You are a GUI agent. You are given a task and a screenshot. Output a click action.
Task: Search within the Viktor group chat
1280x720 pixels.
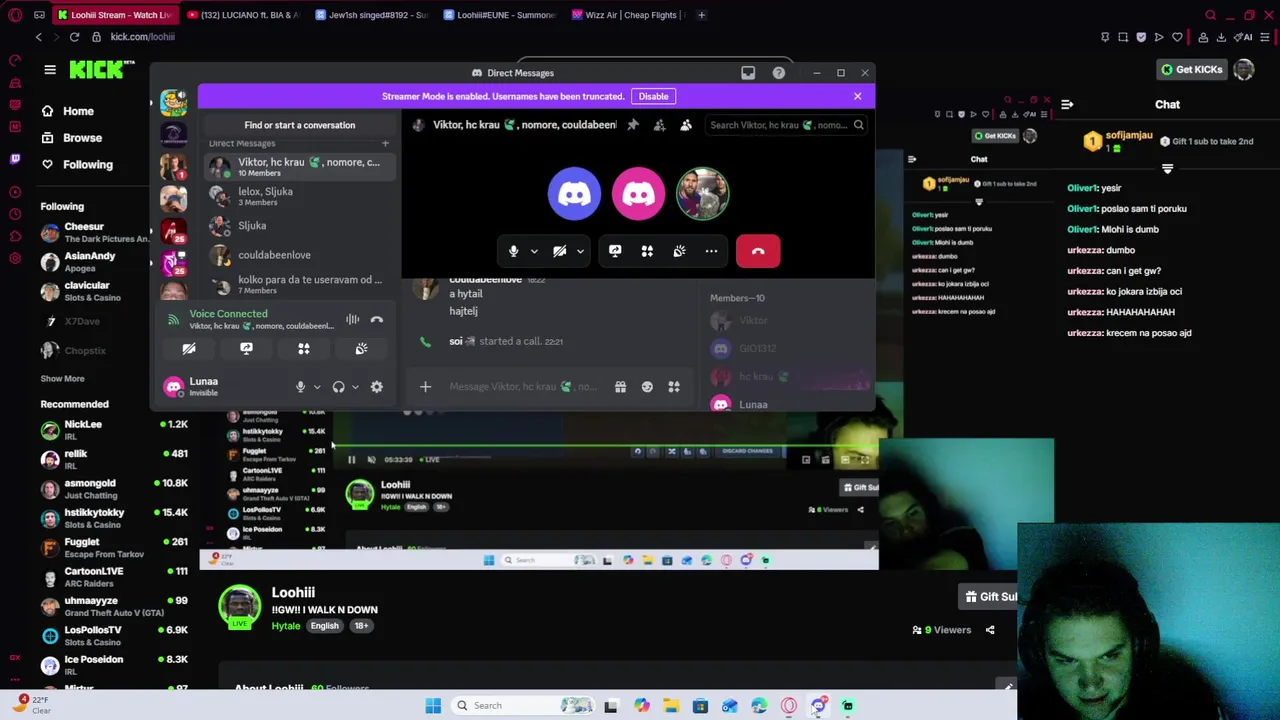click(786, 125)
